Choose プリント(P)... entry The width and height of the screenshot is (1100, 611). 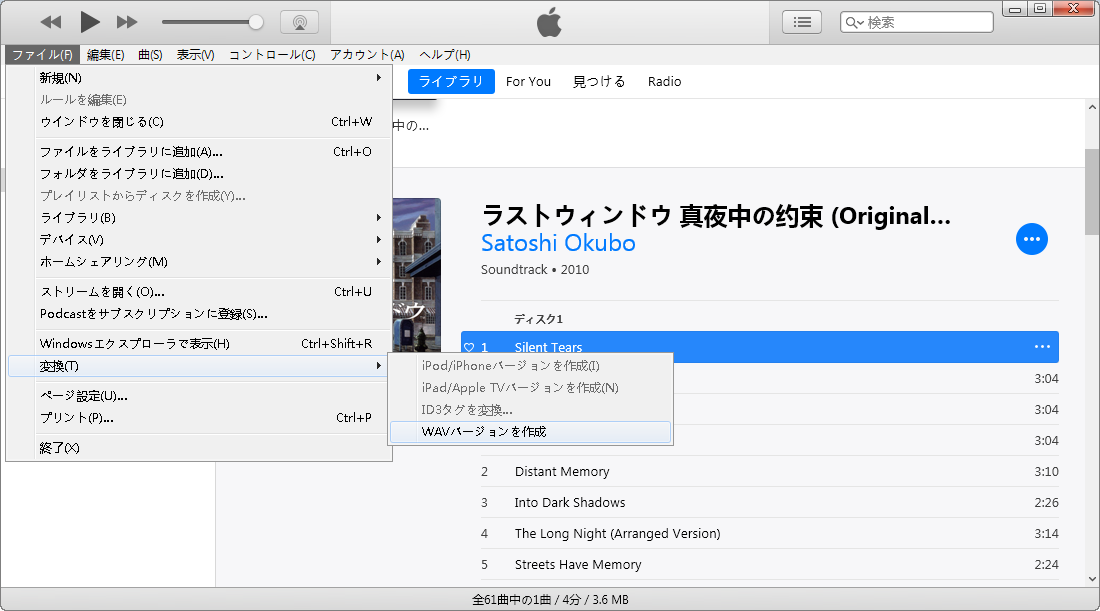click(199, 418)
